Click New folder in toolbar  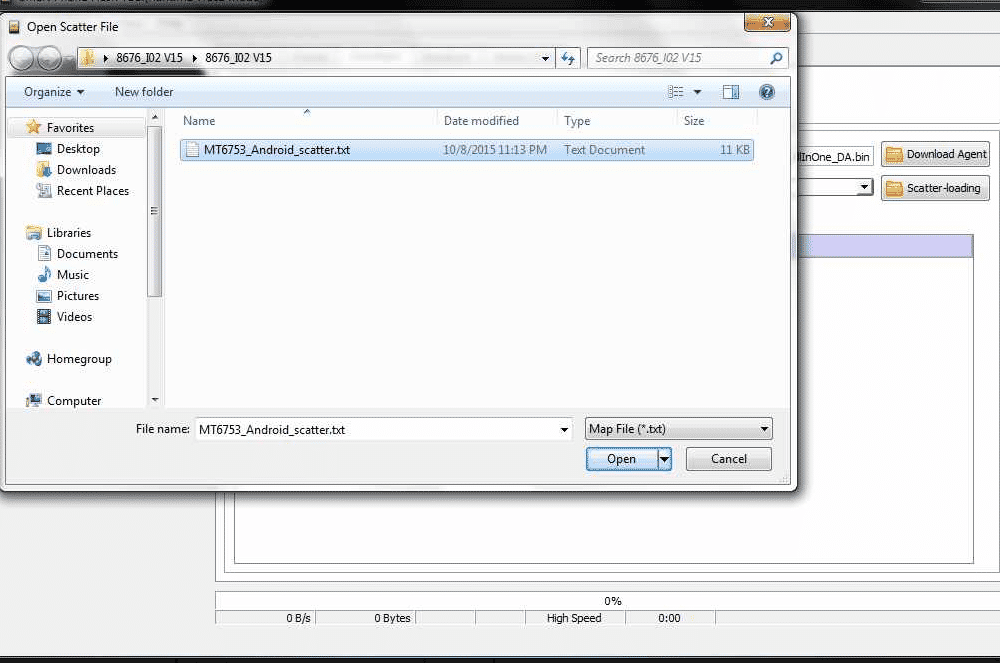point(144,92)
